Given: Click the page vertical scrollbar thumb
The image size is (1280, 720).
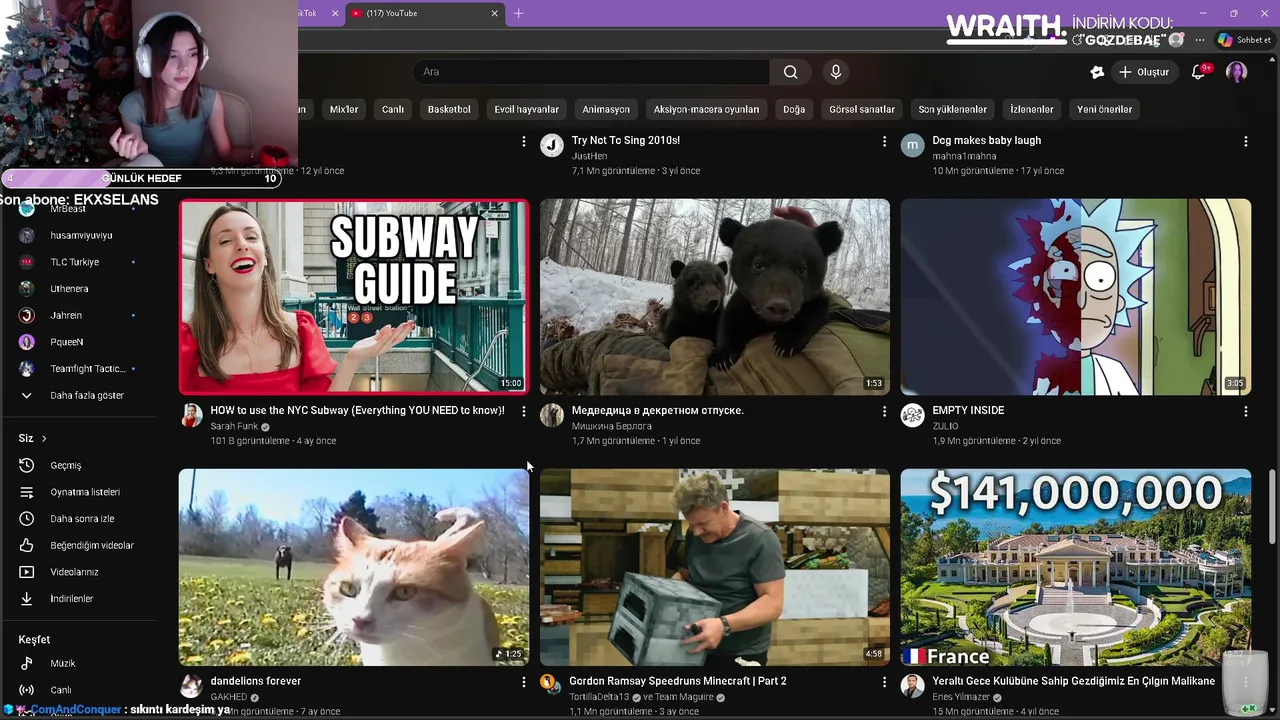Looking at the screenshot, I should (x=1271, y=507).
